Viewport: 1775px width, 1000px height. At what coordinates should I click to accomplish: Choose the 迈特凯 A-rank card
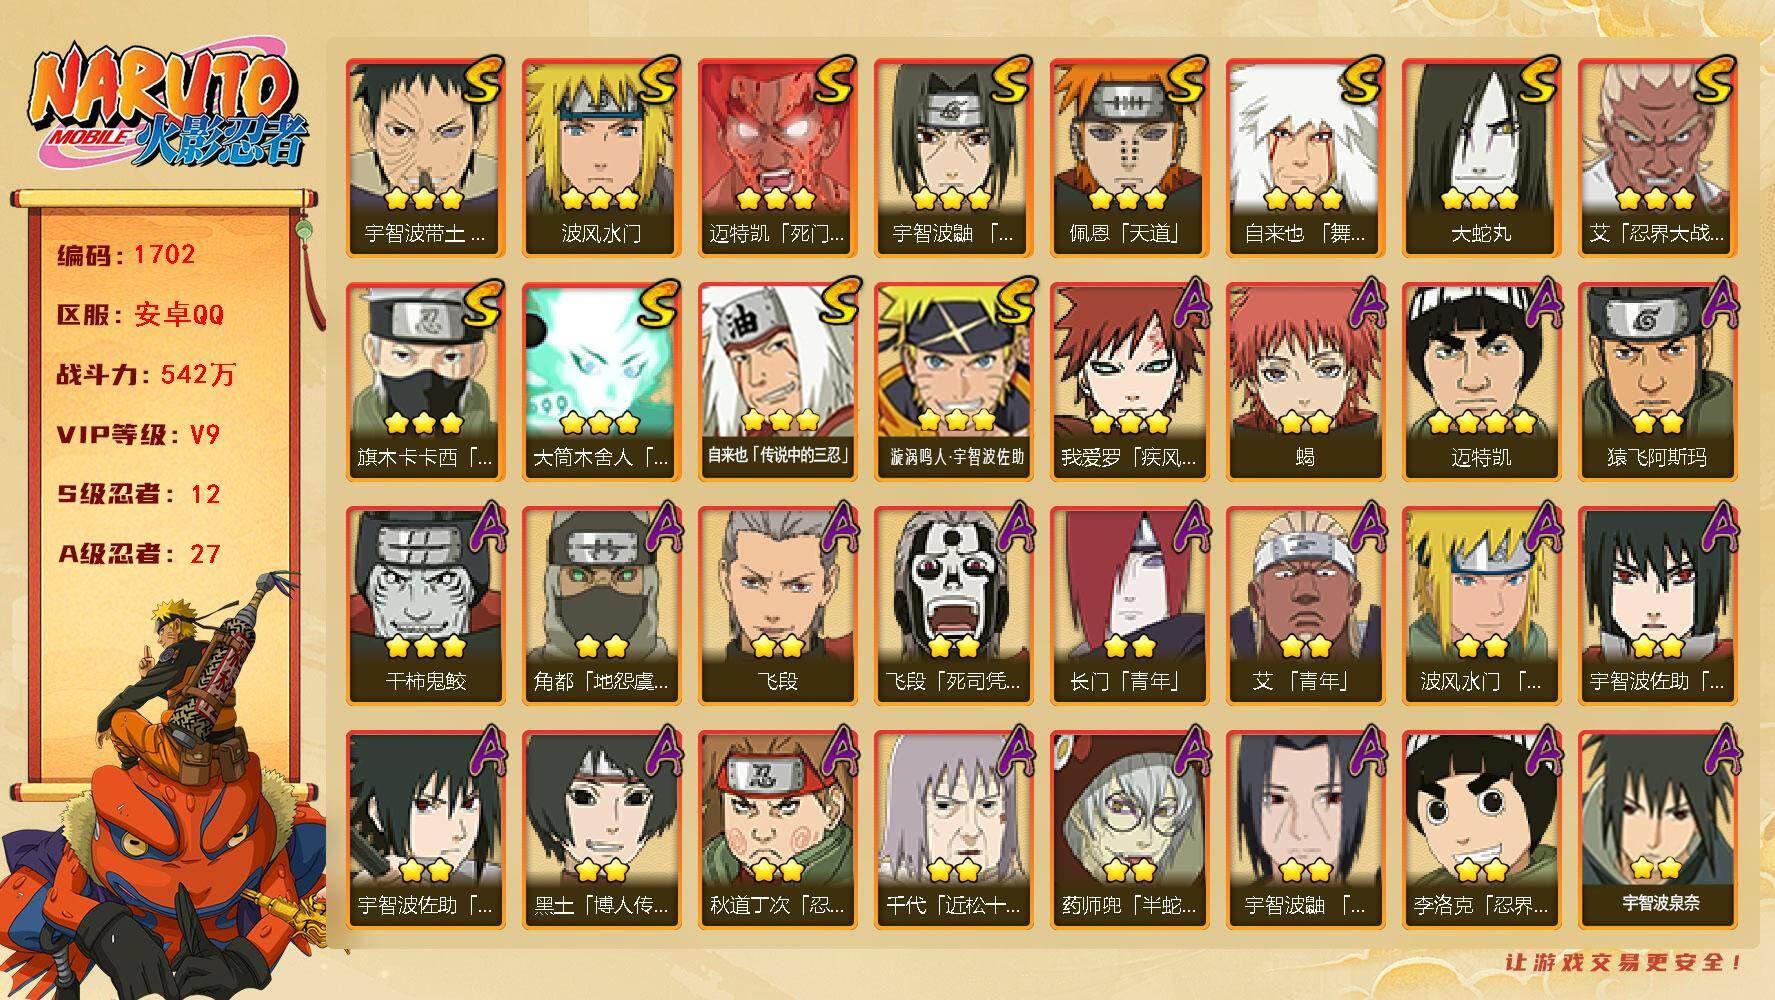(1481, 382)
